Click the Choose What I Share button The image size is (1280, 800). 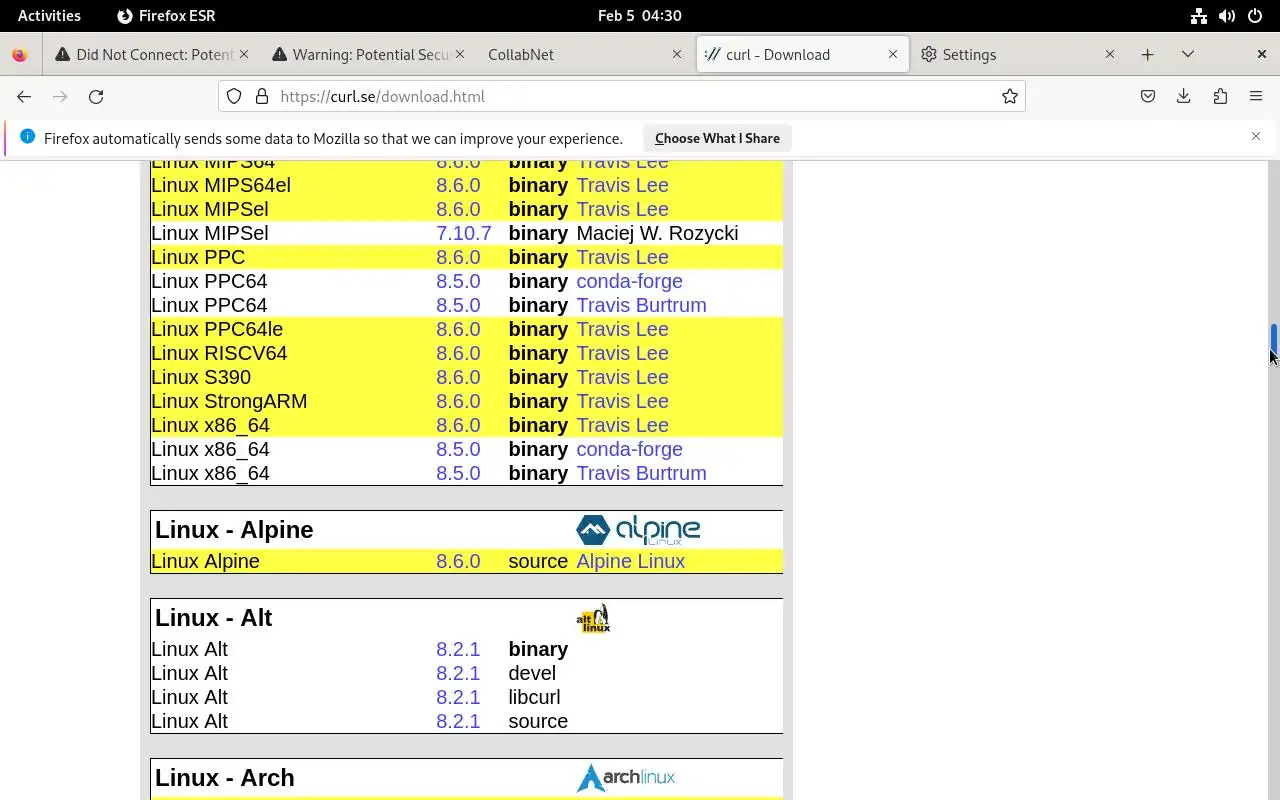(717, 138)
